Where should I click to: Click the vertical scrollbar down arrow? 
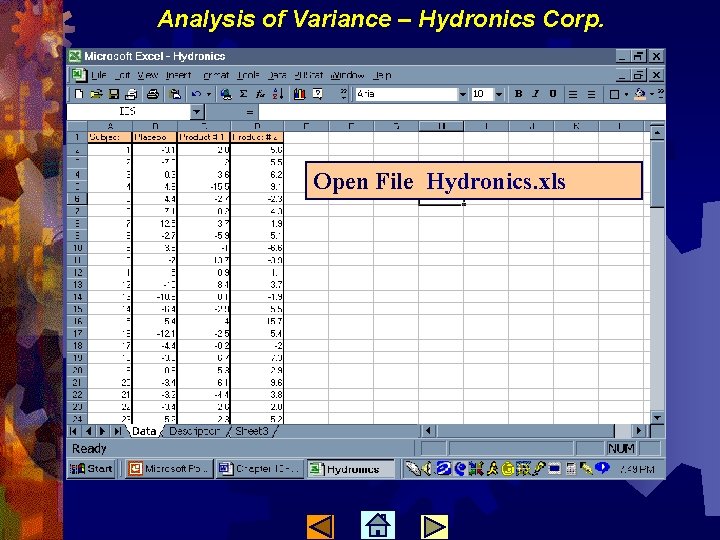pos(658,417)
